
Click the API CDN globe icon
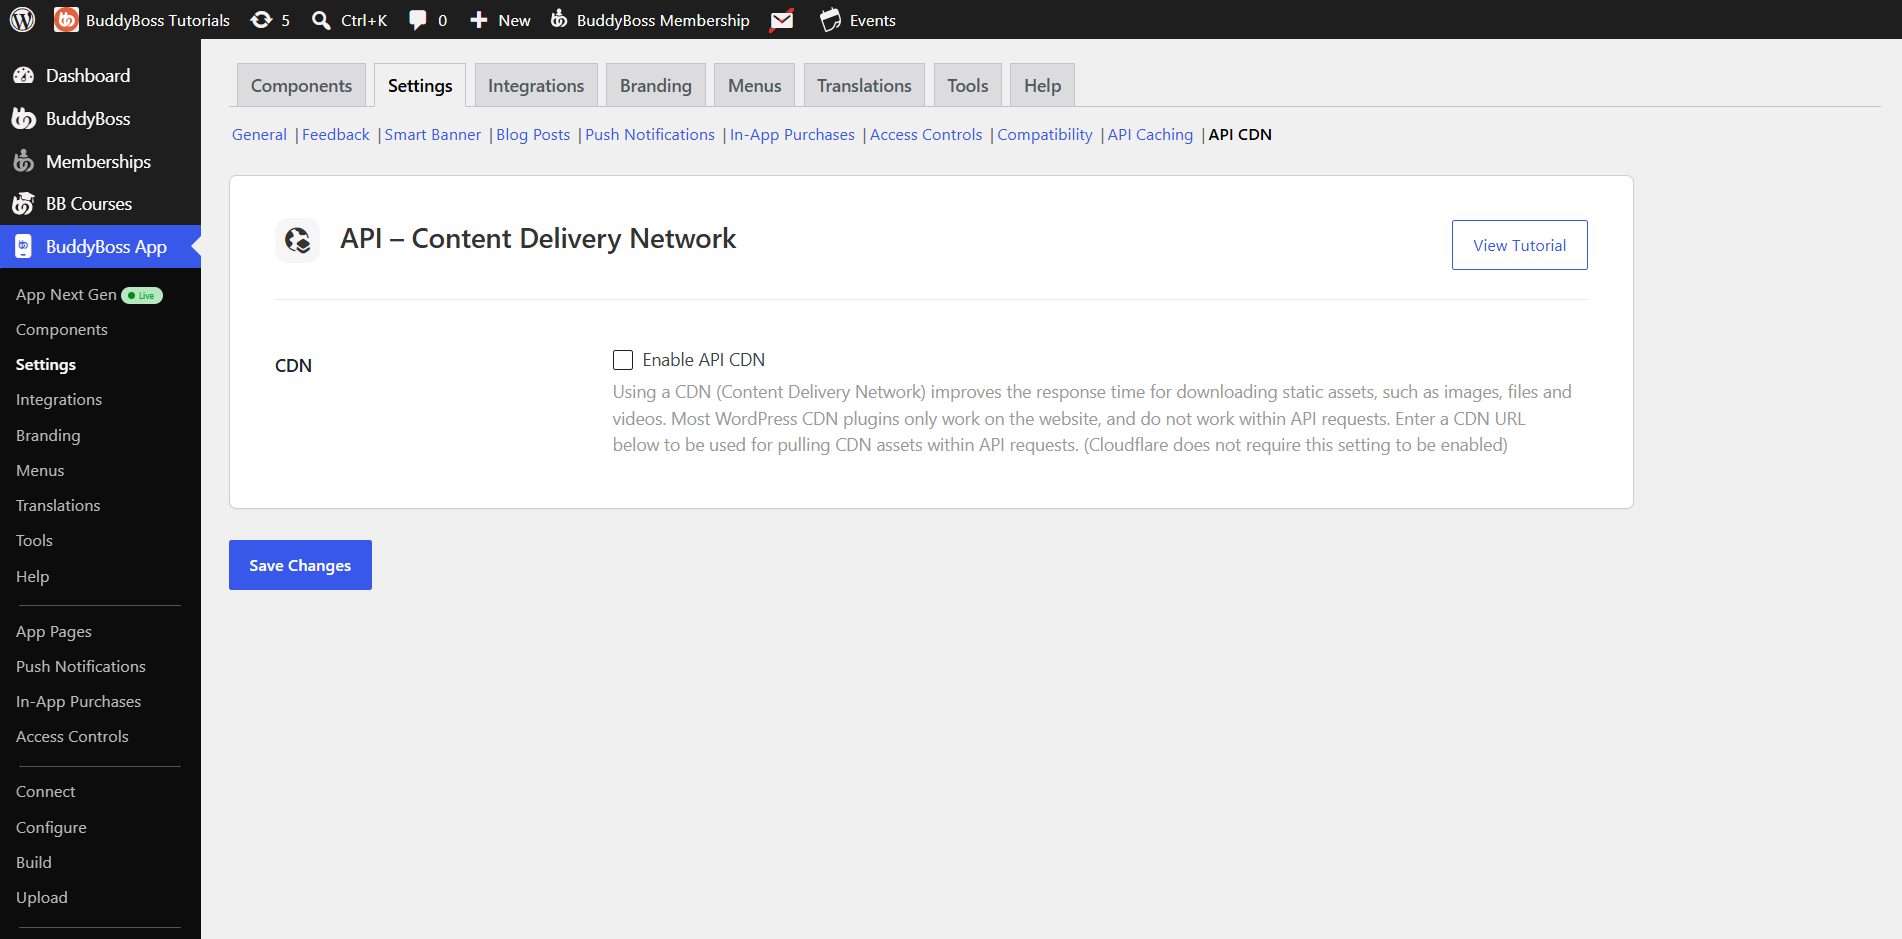click(x=297, y=240)
